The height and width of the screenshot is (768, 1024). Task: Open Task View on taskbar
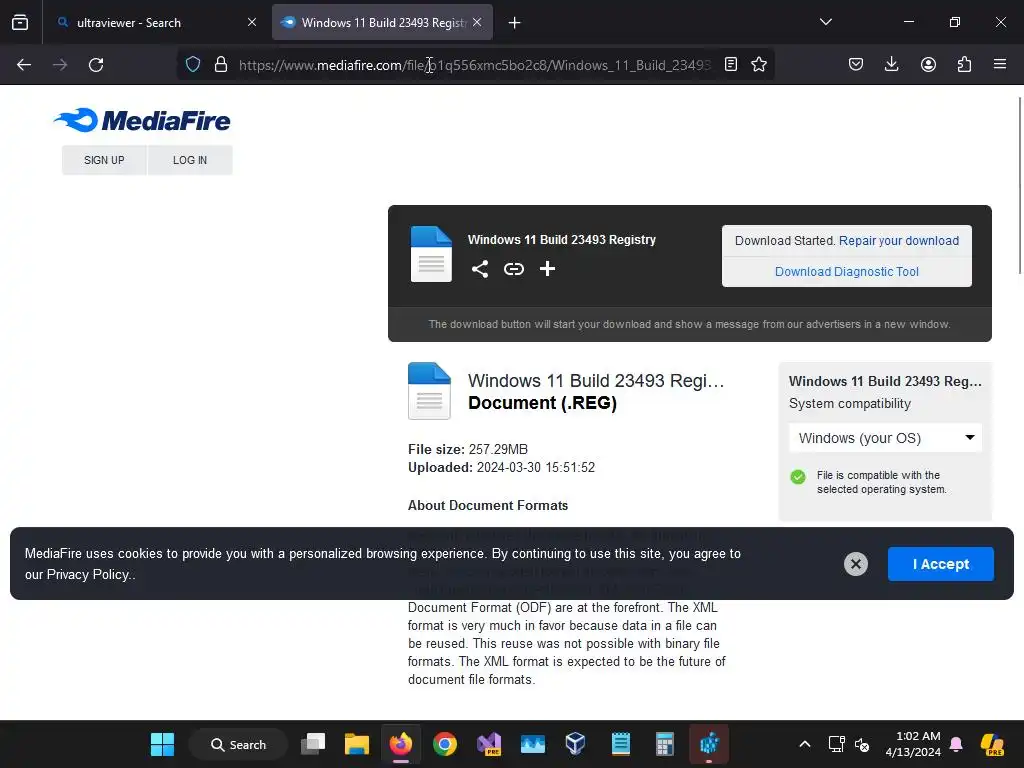[313, 744]
